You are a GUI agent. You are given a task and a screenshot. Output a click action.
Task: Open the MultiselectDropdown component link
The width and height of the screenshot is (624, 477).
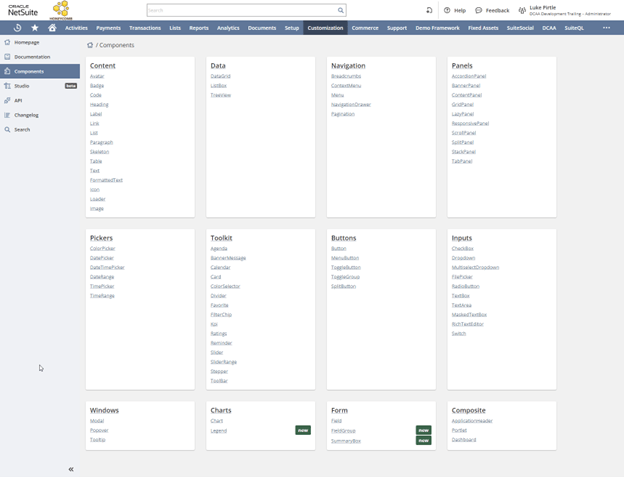click(475, 267)
